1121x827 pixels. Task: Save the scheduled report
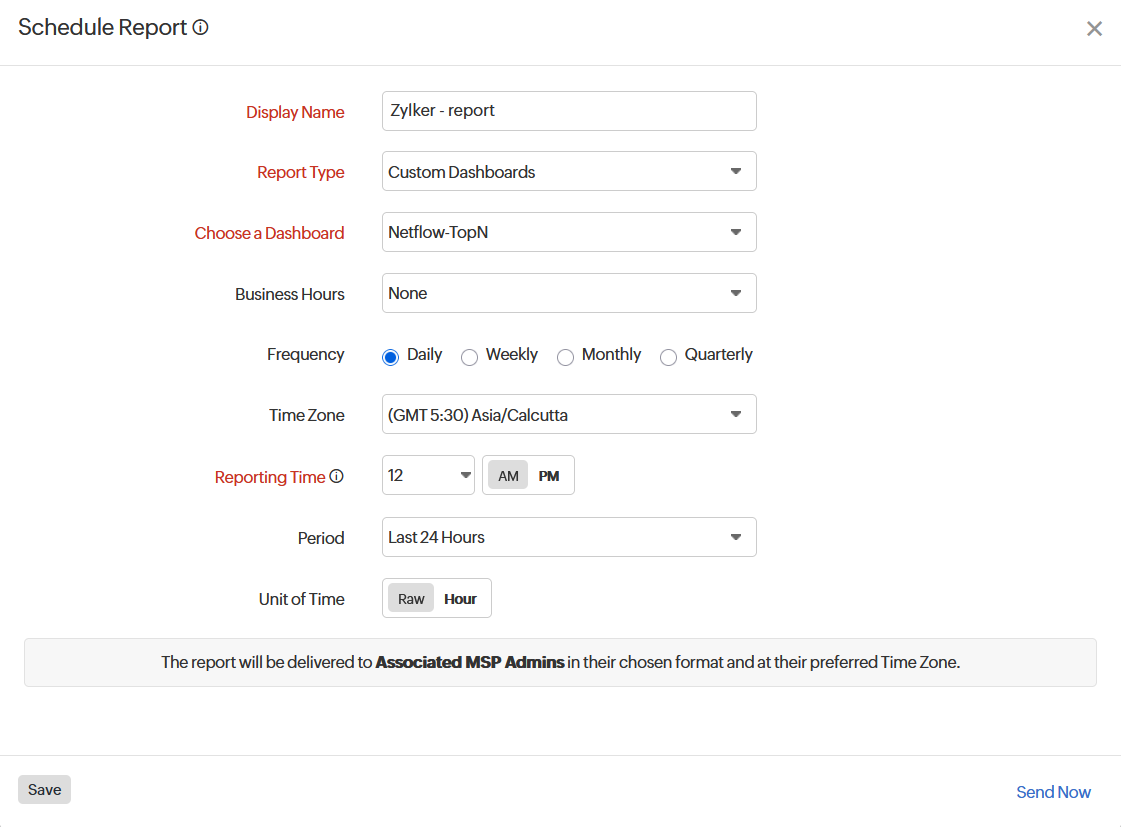pyautogui.click(x=44, y=789)
